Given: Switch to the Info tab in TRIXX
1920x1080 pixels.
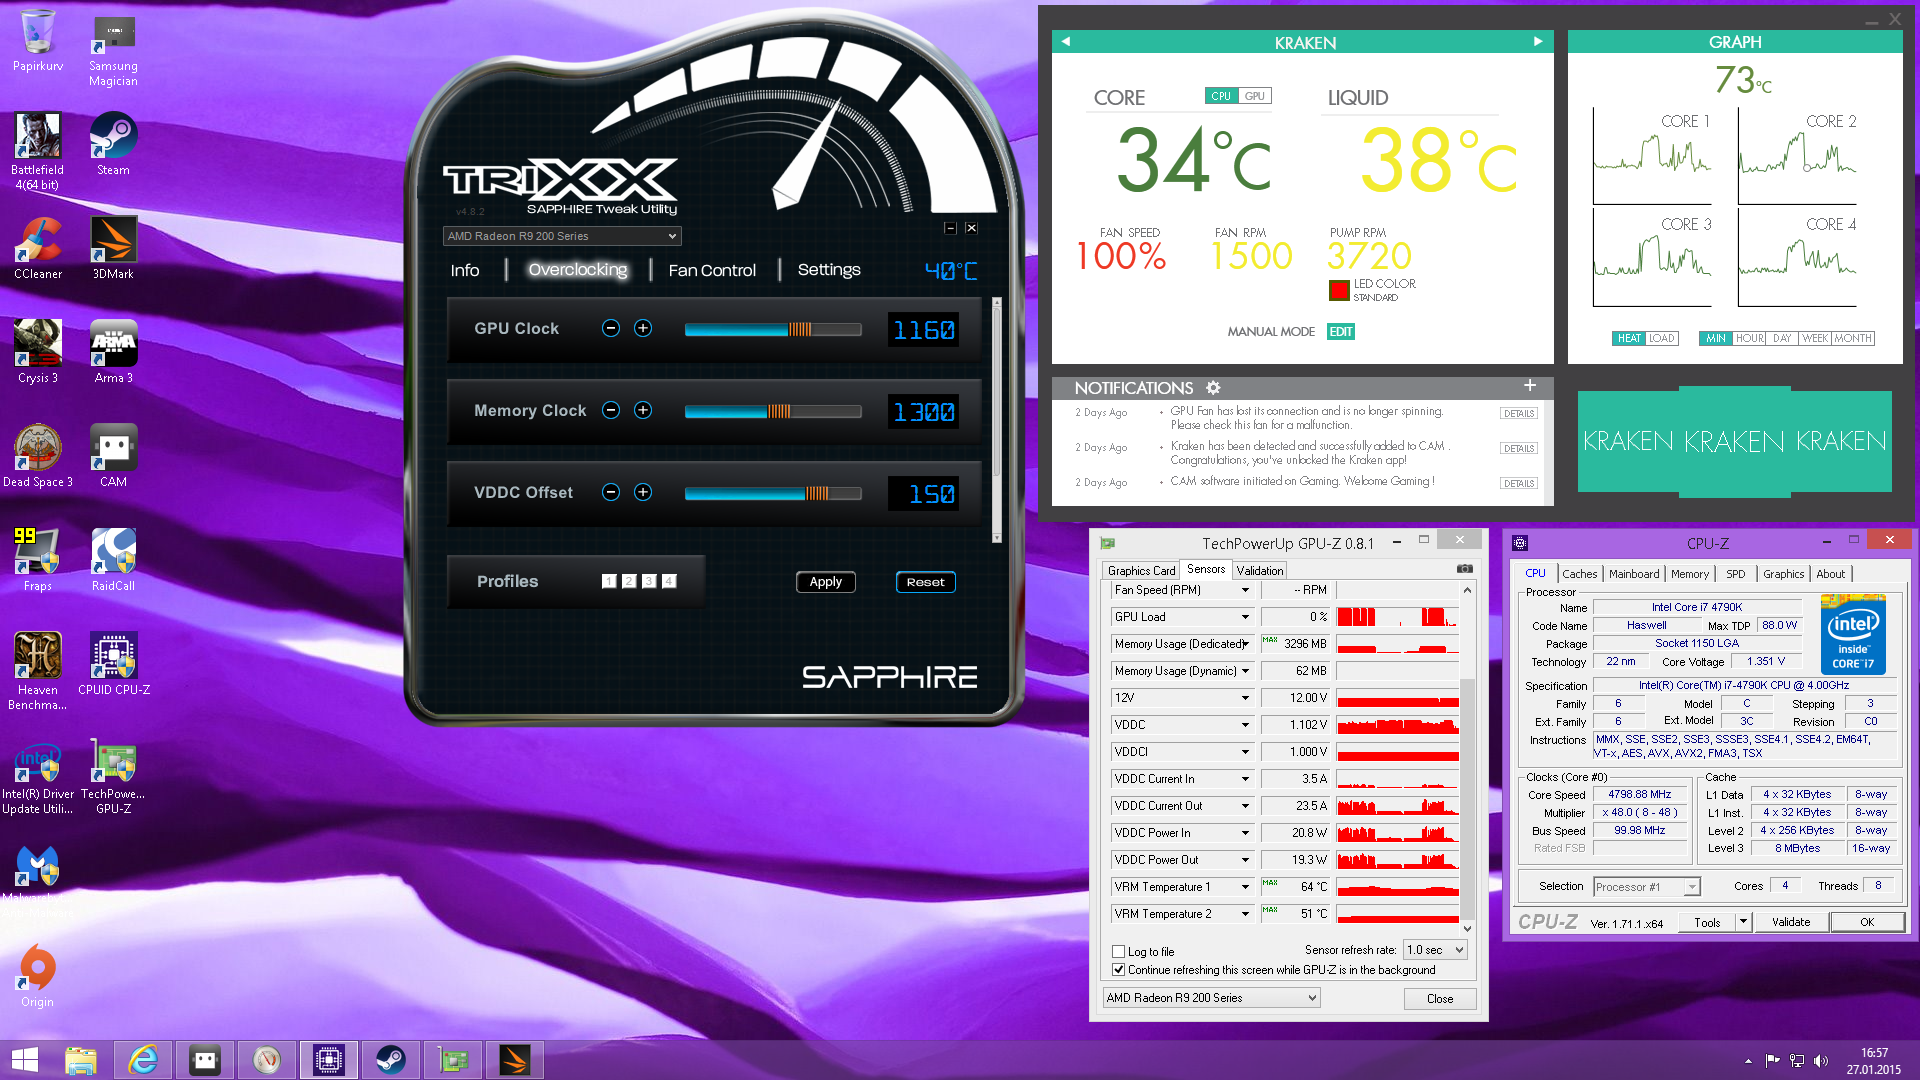Looking at the screenshot, I should (465, 270).
